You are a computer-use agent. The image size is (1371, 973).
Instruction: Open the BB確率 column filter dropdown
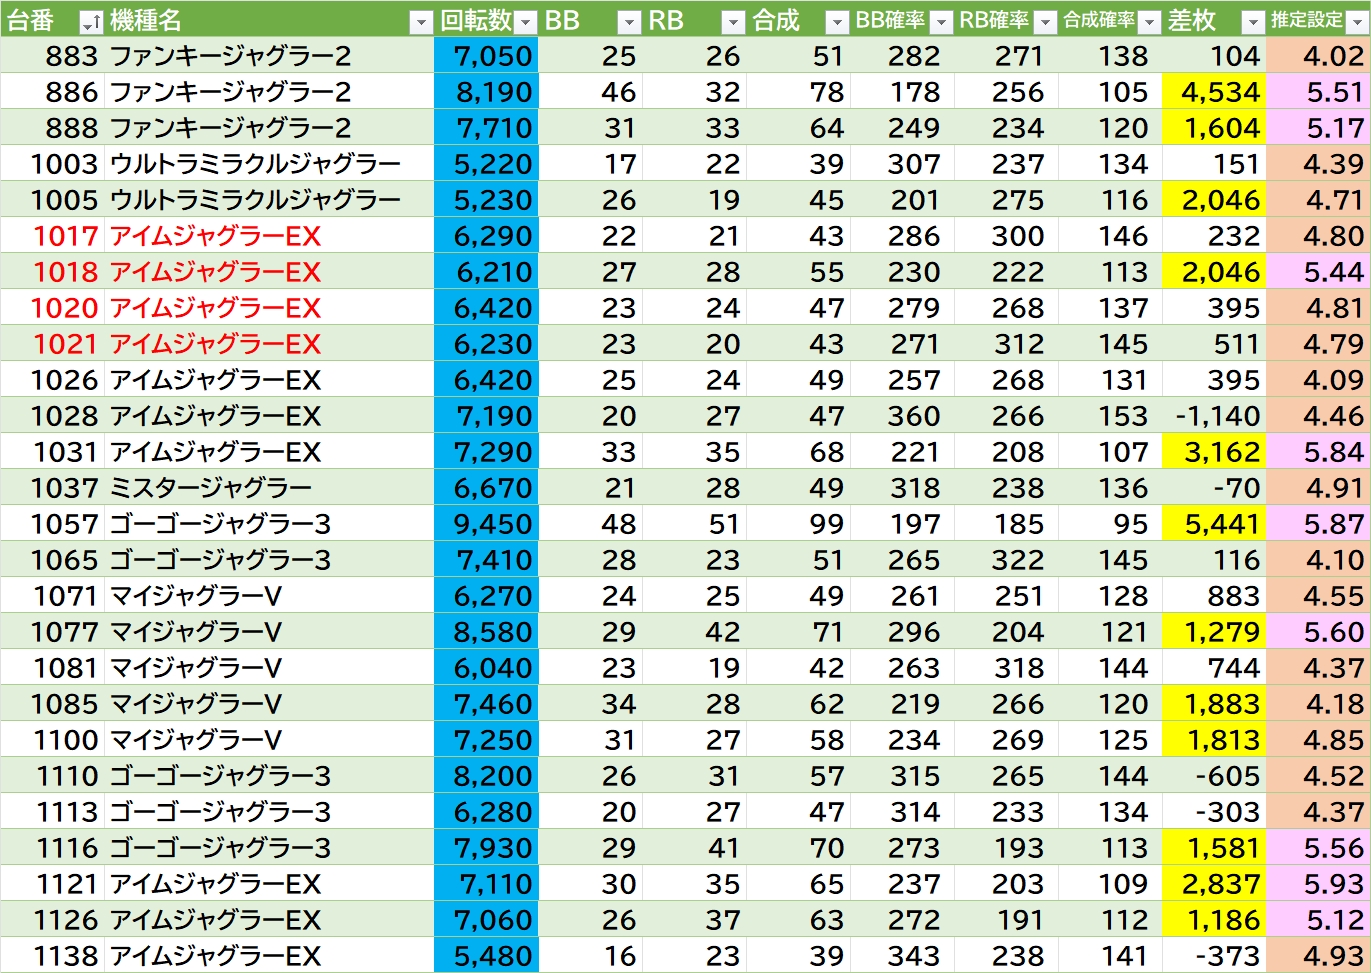941,22
